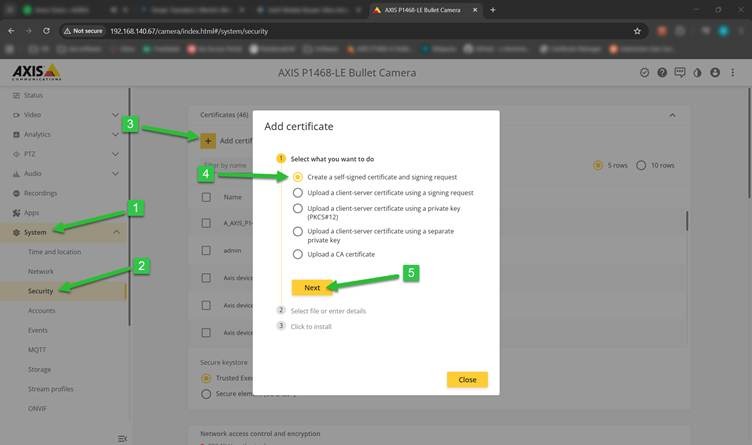Click the page vertical scrollbar
Screen dimensions: 752x445
pyautogui.click(x=749, y=144)
